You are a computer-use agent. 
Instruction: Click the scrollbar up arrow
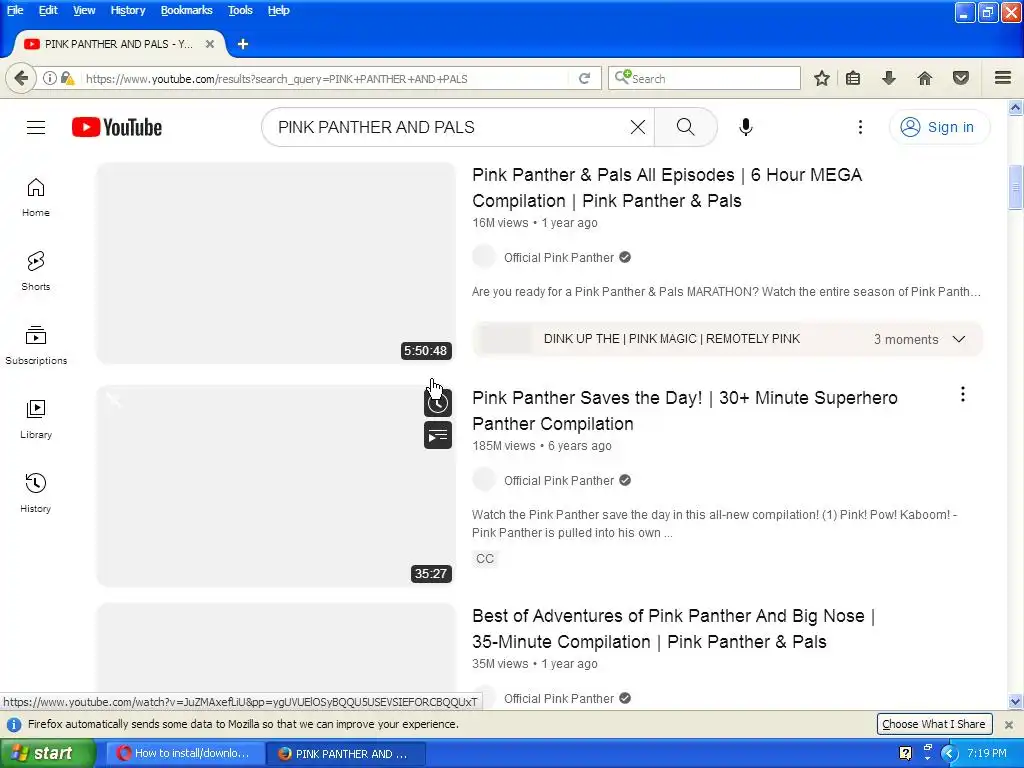click(1016, 107)
